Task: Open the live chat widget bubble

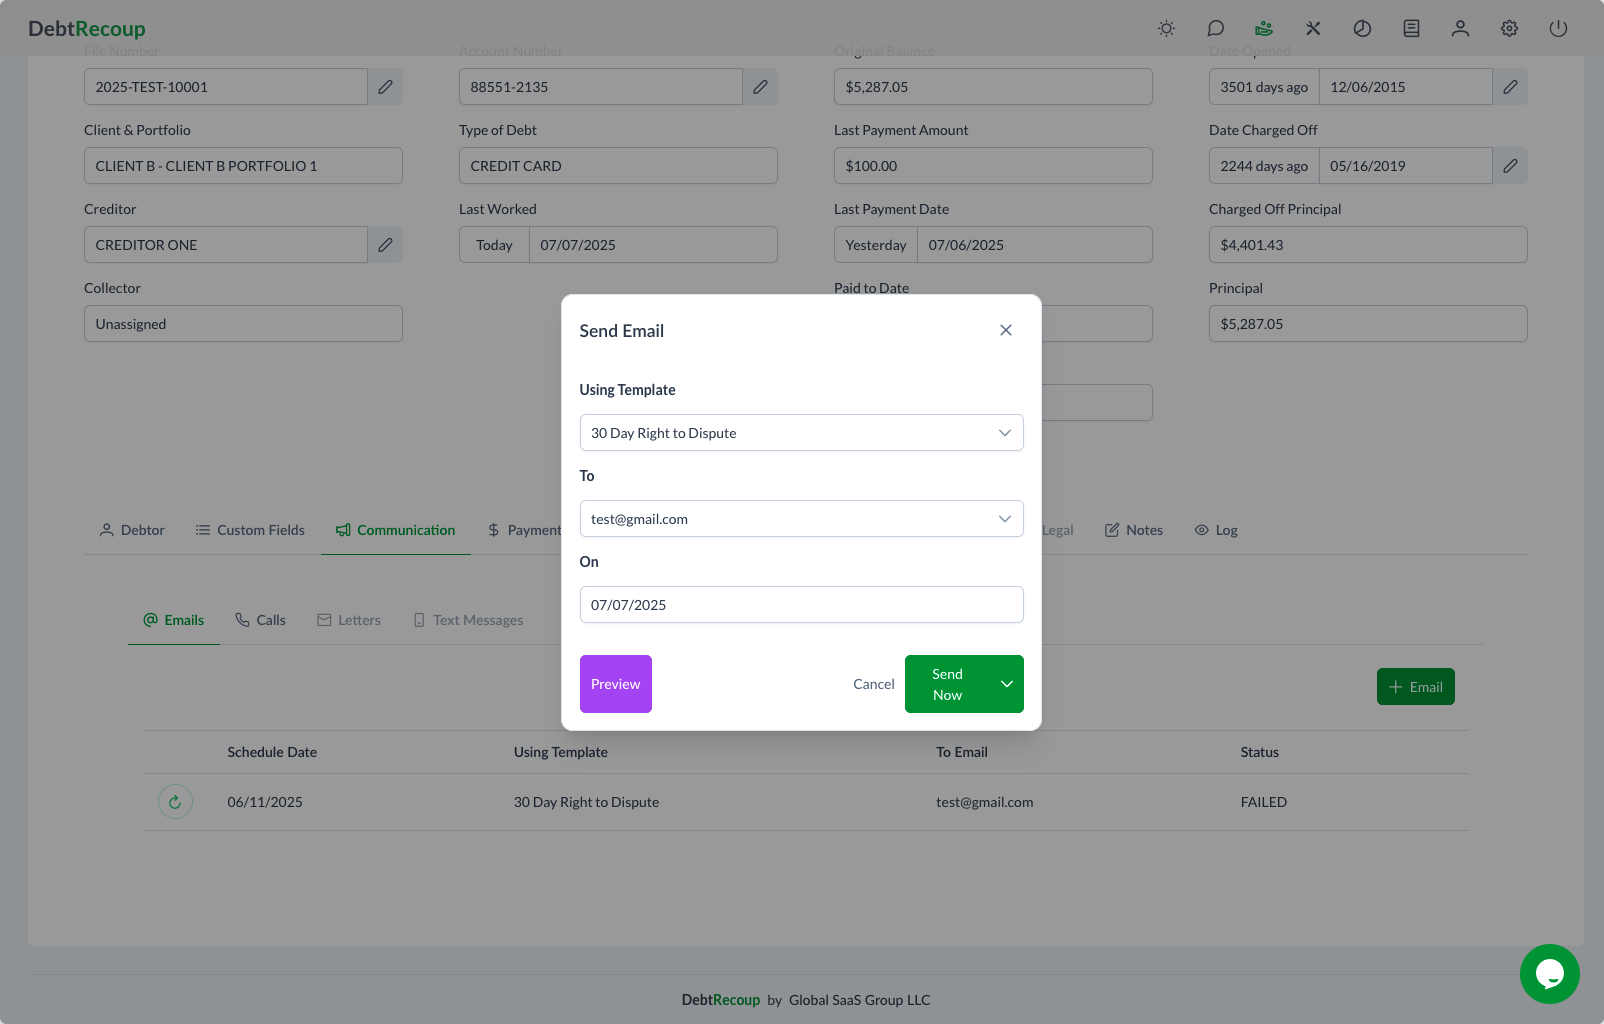Action: [x=1549, y=974]
